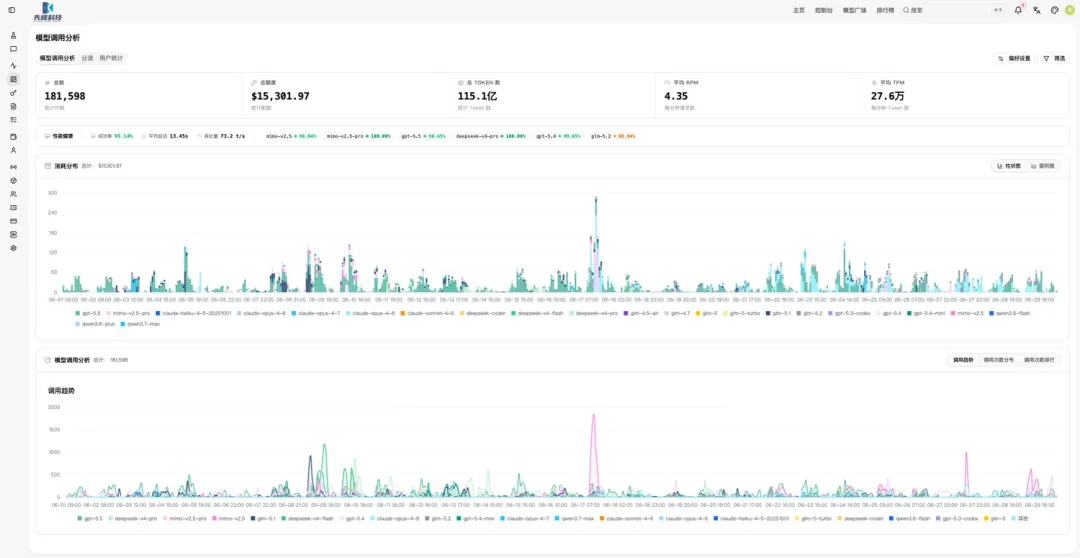
Task: Switch chart to 面积图 view
Action: click(1043, 166)
